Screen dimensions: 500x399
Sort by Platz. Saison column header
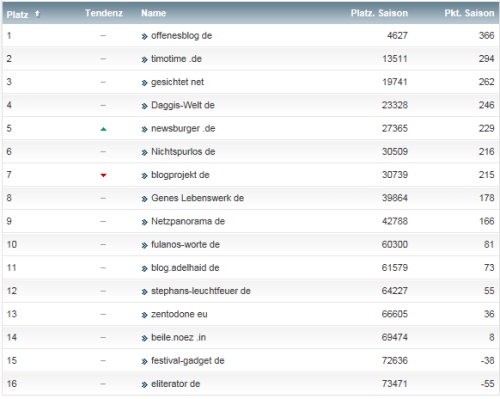379,13
